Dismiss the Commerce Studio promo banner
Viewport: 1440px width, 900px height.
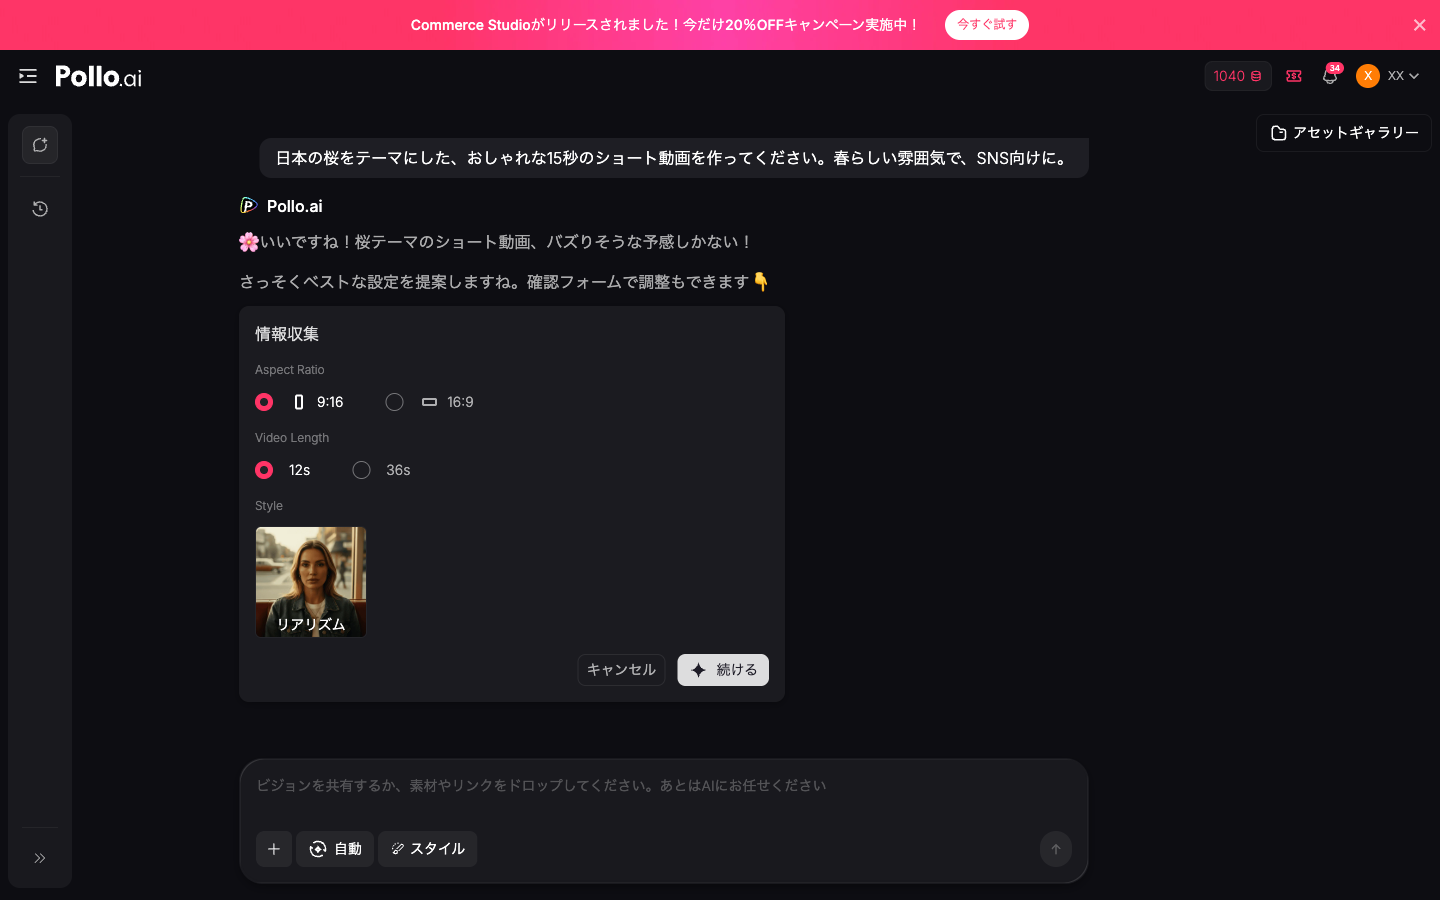click(x=1420, y=25)
